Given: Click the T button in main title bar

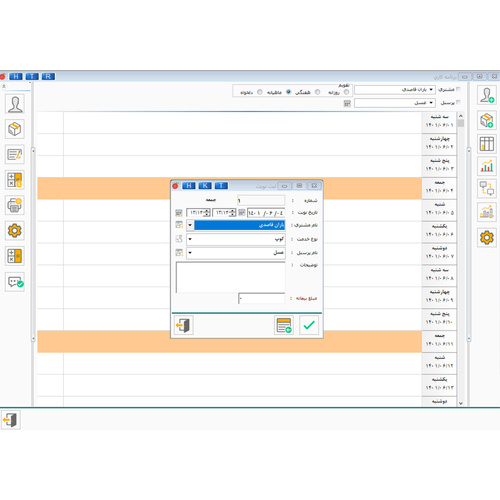Looking at the screenshot, I should tap(32, 77).
